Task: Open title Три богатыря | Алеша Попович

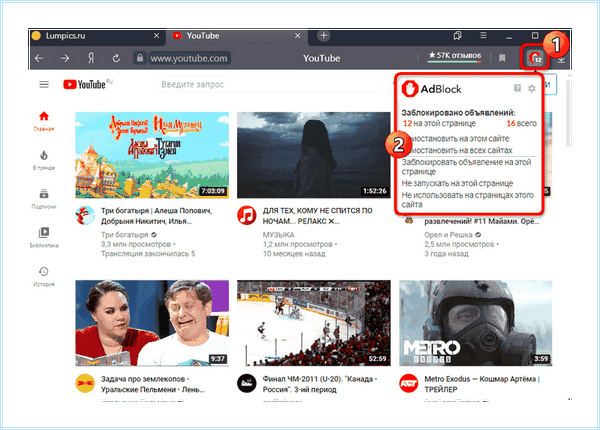Action: tap(157, 216)
